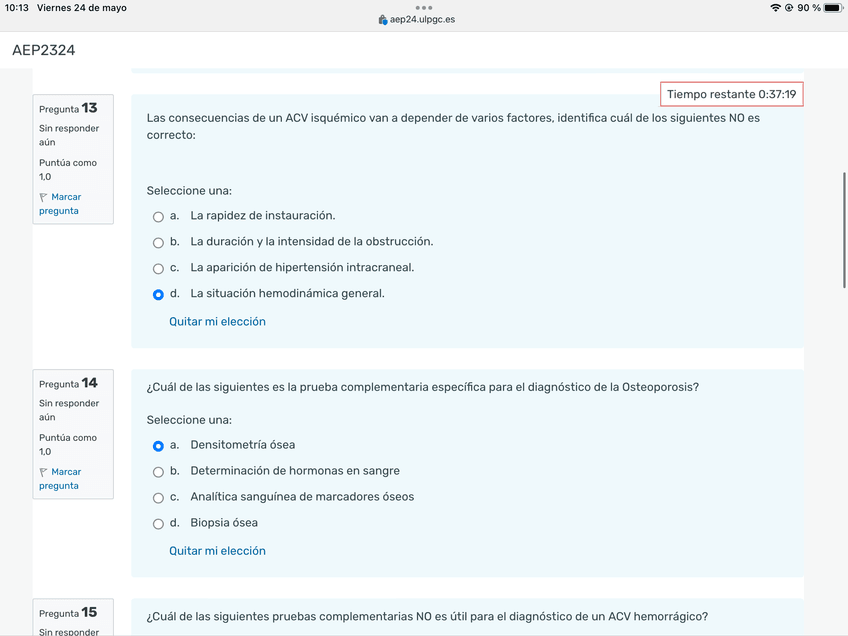Image resolution: width=848 pixels, height=636 pixels.
Task: Tap the Wi-Fi status icon
Action: click(x=775, y=8)
